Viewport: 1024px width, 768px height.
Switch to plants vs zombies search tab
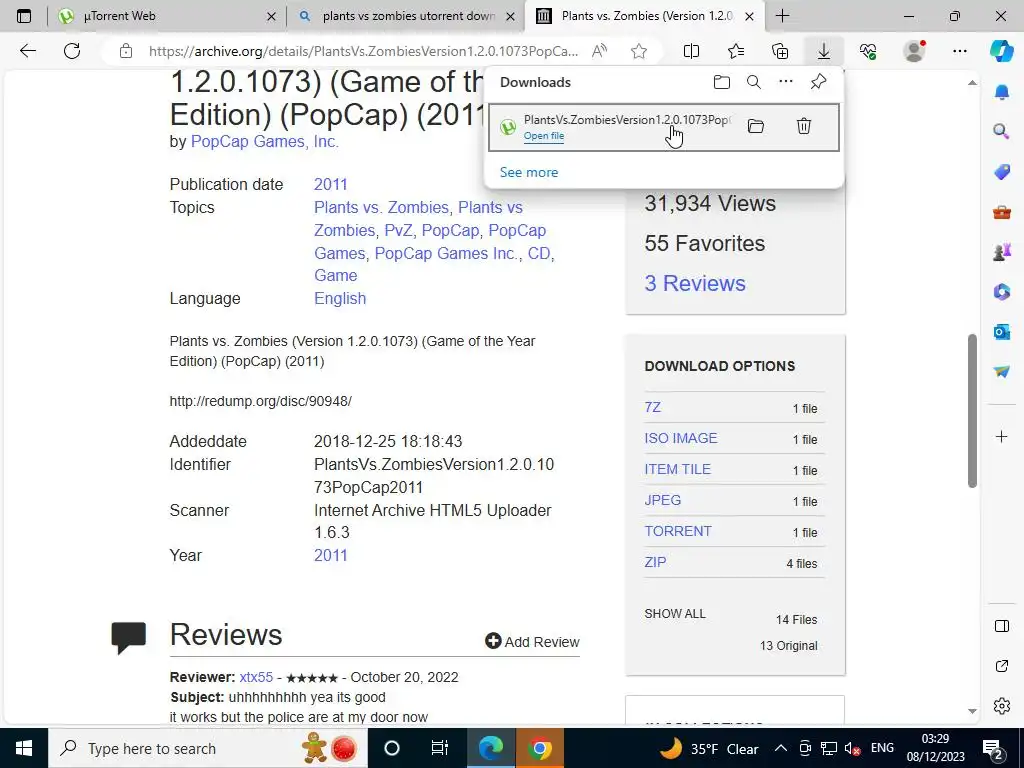point(405,16)
